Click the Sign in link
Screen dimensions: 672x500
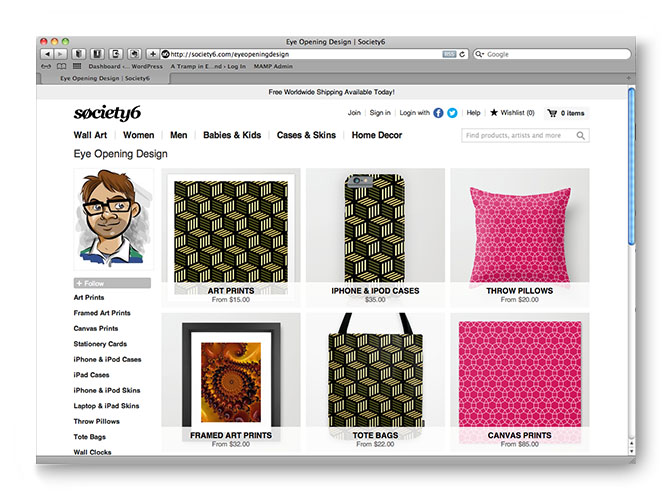coord(380,113)
